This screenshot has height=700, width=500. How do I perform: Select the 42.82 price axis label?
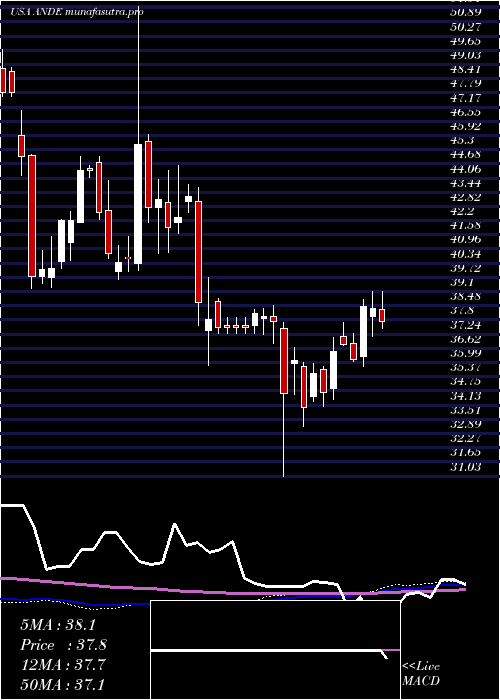pos(465,197)
